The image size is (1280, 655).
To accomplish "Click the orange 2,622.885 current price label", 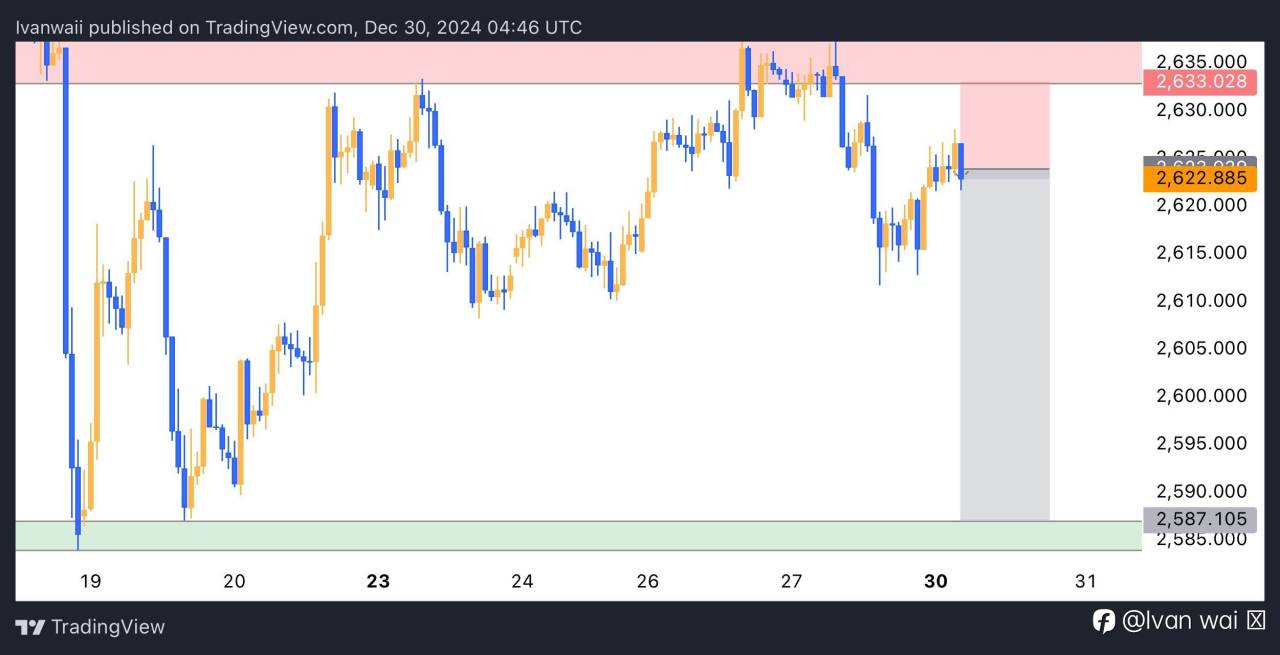I will [x=1201, y=178].
